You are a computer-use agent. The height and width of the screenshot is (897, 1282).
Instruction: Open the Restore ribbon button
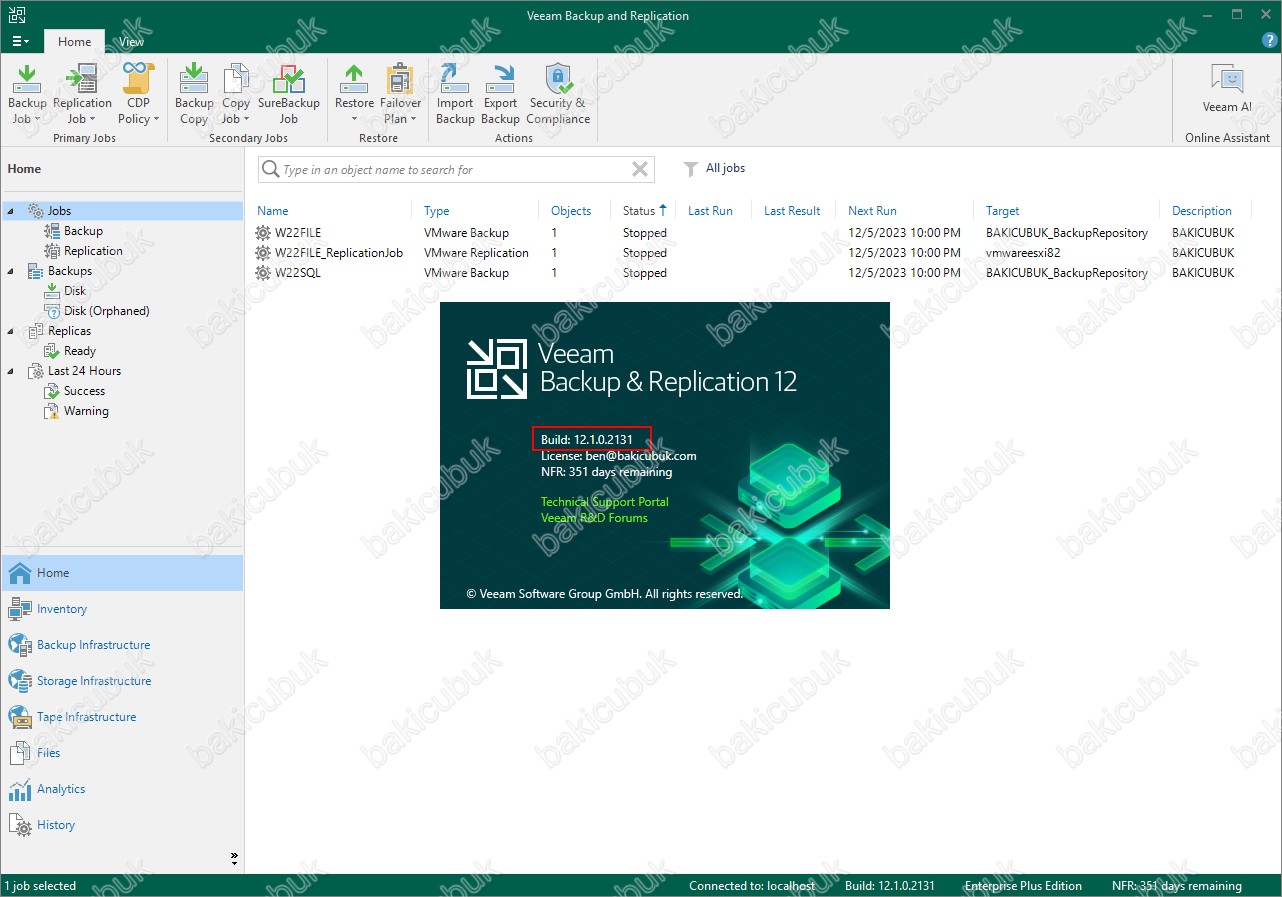pos(354,94)
